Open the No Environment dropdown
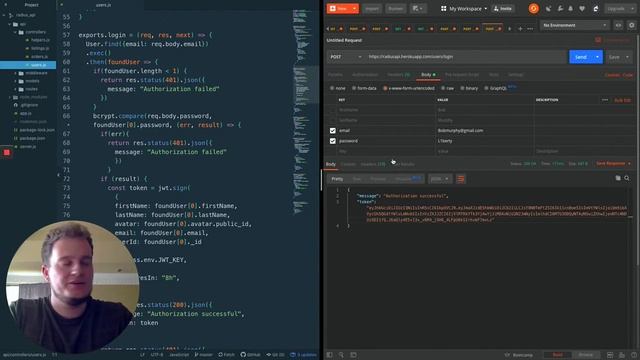Image resolution: width=640 pixels, height=360 pixels. [574, 25]
